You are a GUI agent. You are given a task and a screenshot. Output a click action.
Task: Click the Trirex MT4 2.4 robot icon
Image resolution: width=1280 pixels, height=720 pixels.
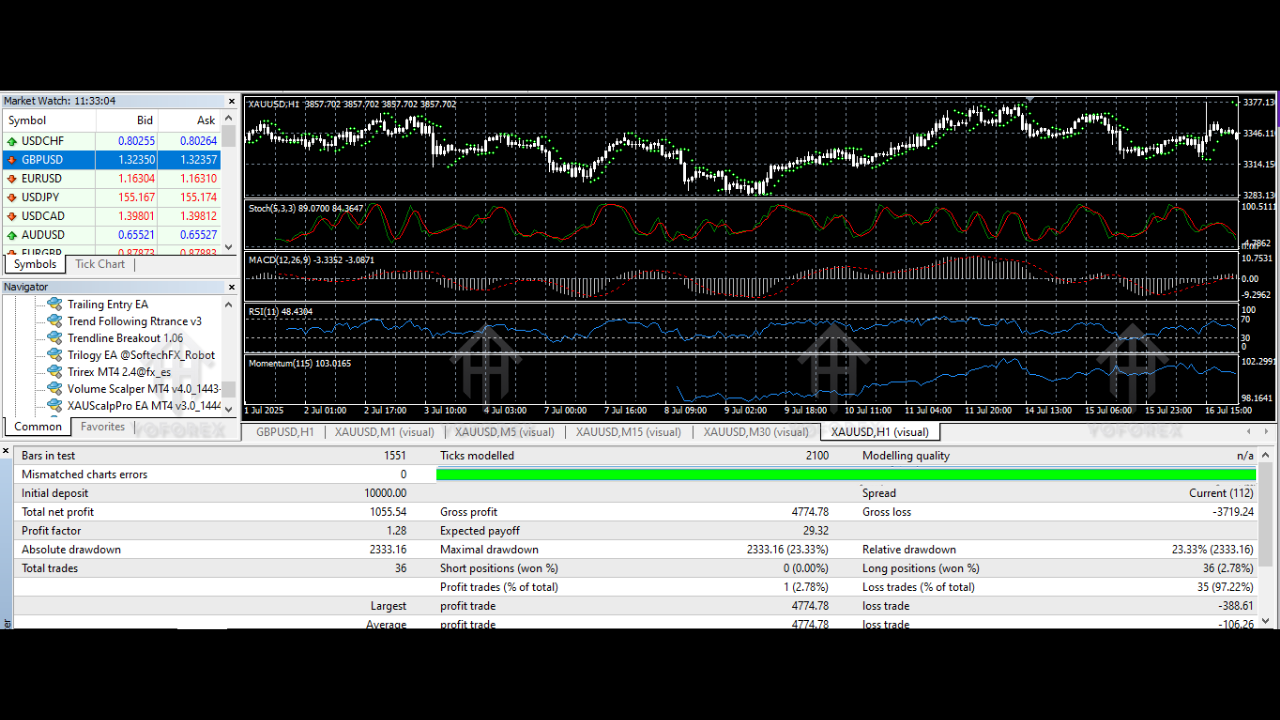pyautogui.click(x=54, y=372)
